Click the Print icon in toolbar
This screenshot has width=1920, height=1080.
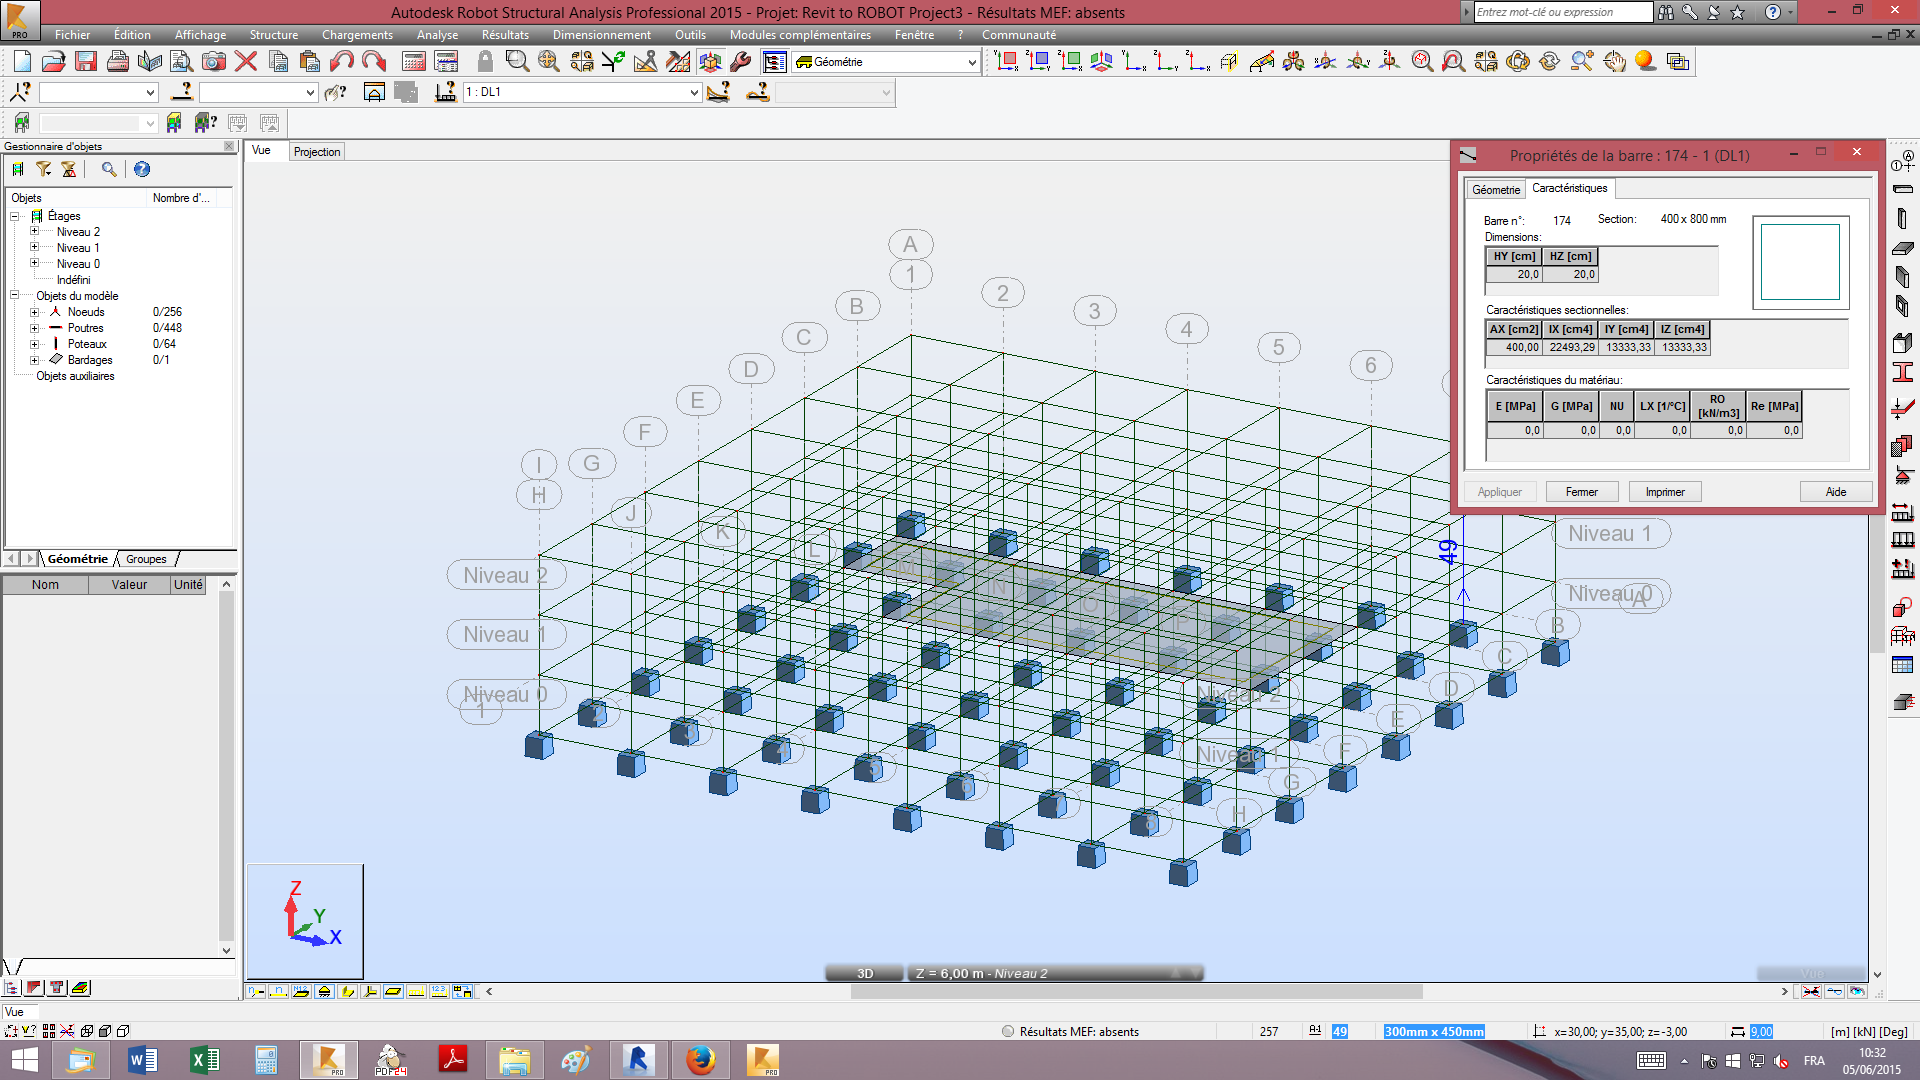pyautogui.click(x=118, y=62)
